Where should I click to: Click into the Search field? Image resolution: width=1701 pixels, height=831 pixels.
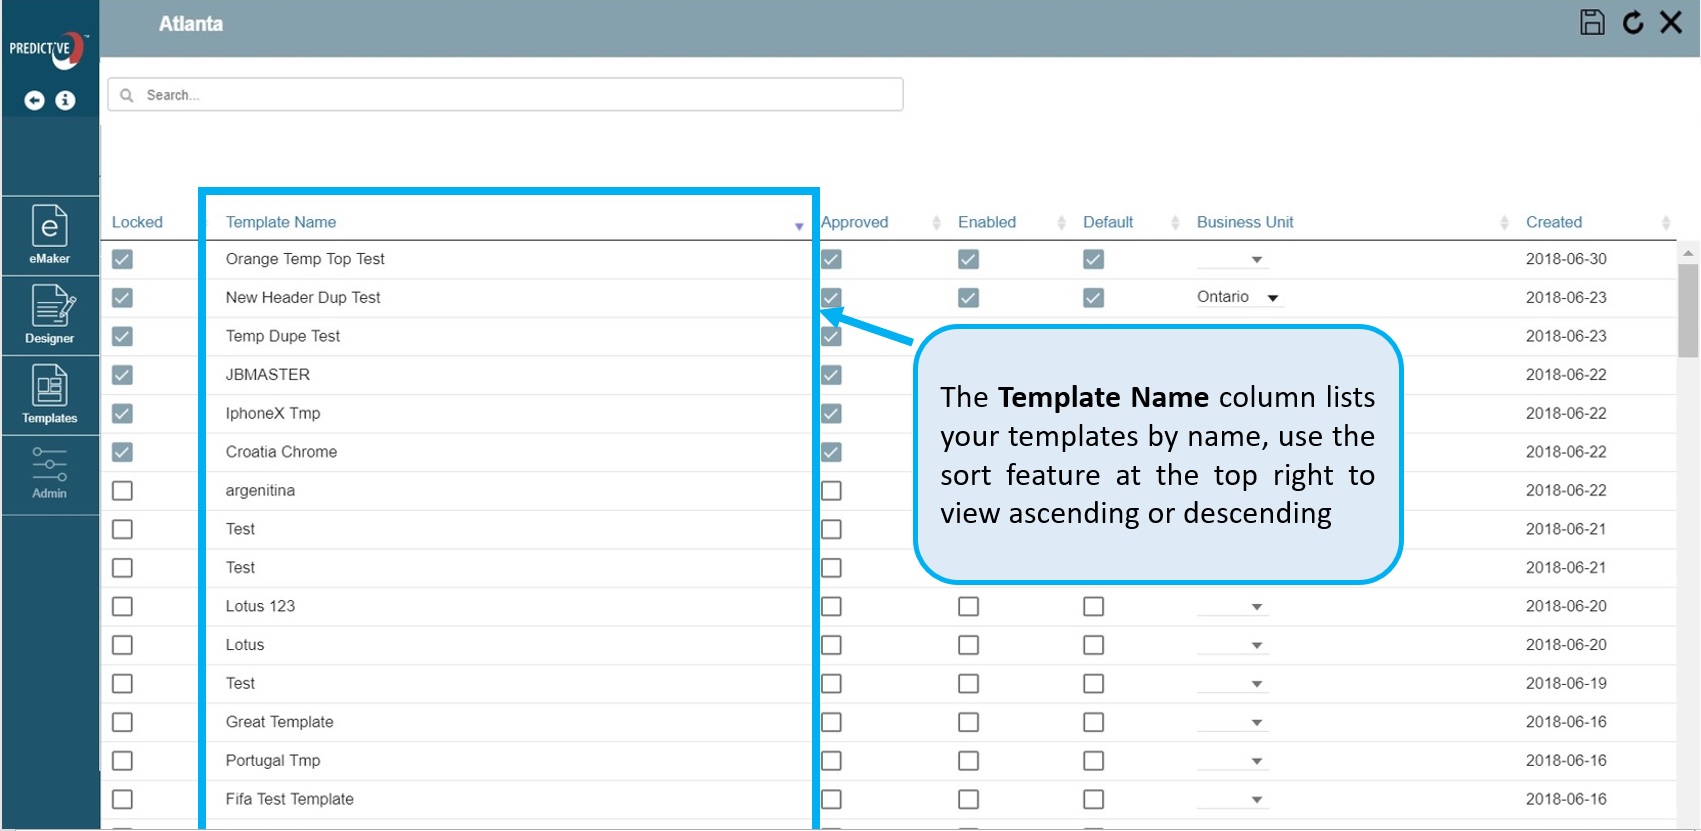pos(505,95)
